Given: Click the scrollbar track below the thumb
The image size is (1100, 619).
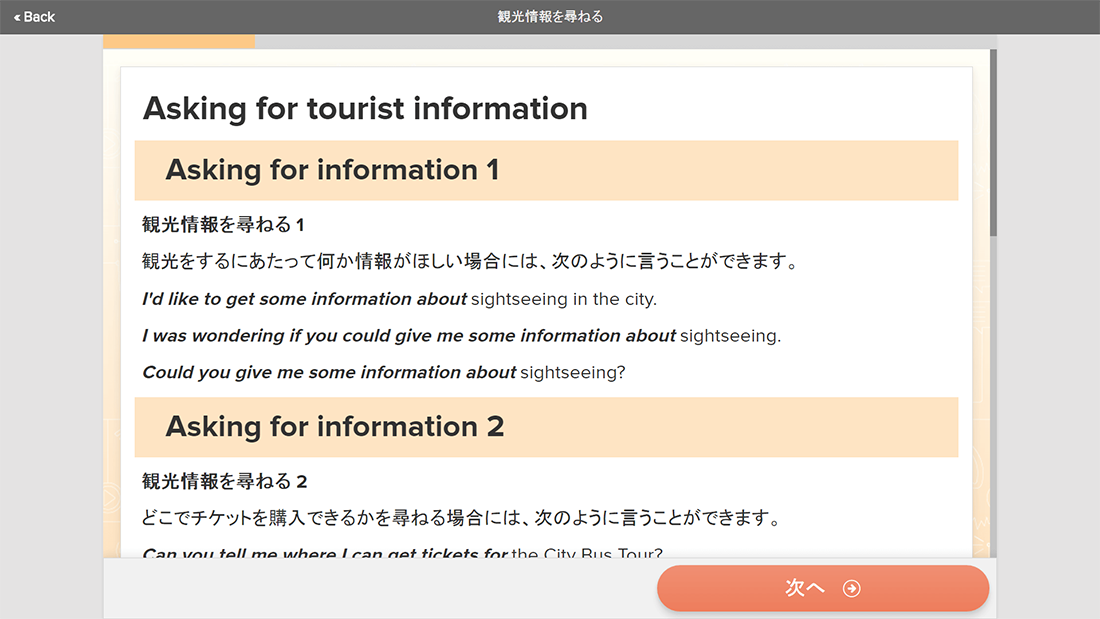Looking at the screenshot, I should [993, 400].
